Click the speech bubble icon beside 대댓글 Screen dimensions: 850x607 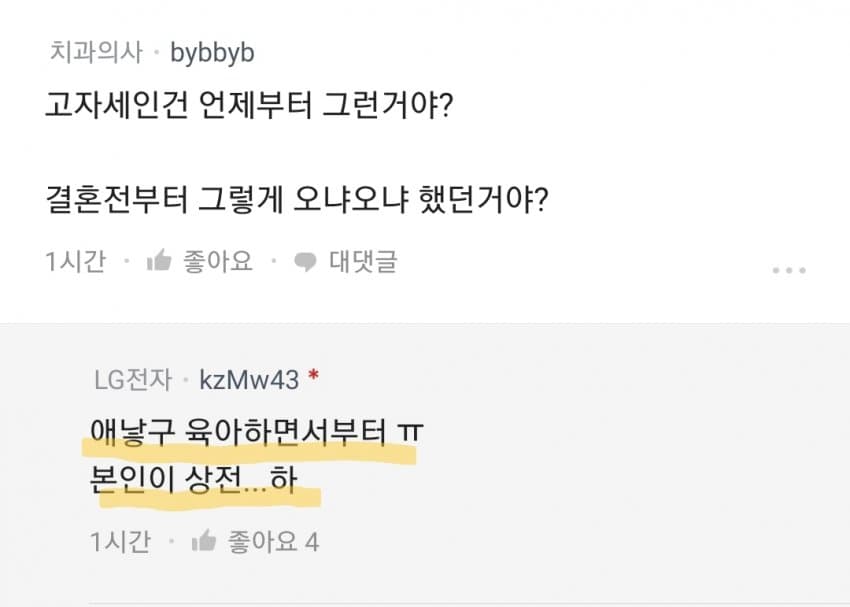305,263
